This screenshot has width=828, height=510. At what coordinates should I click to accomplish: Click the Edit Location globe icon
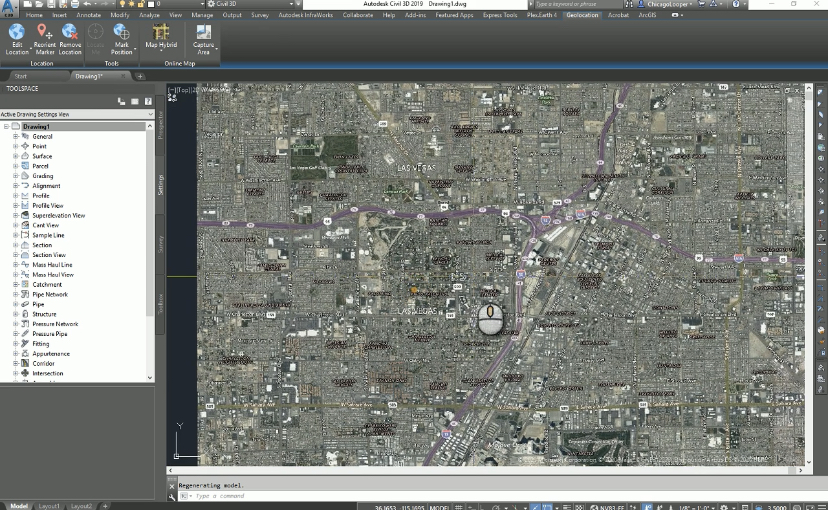click(x=17, y=33)
